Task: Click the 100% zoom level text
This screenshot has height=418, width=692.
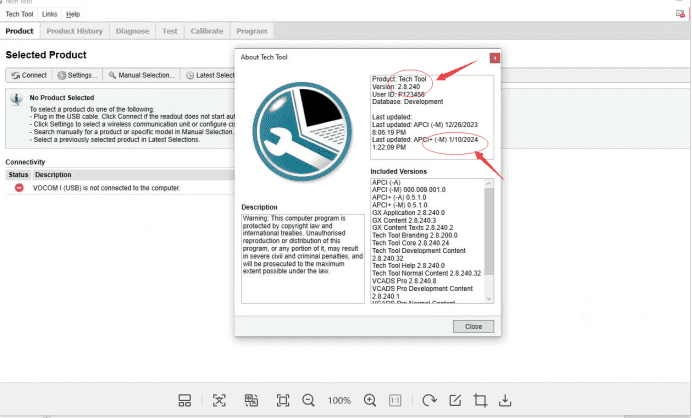Action: coord(339,400)
